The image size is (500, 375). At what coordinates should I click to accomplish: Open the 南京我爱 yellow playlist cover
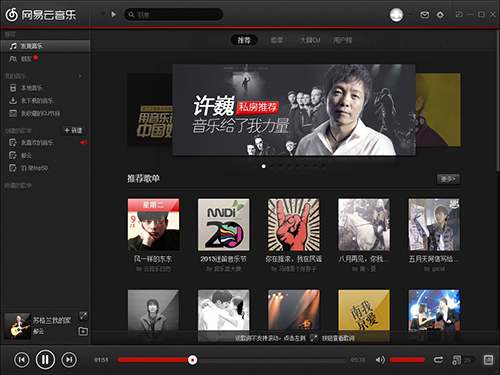pos(364,315)
